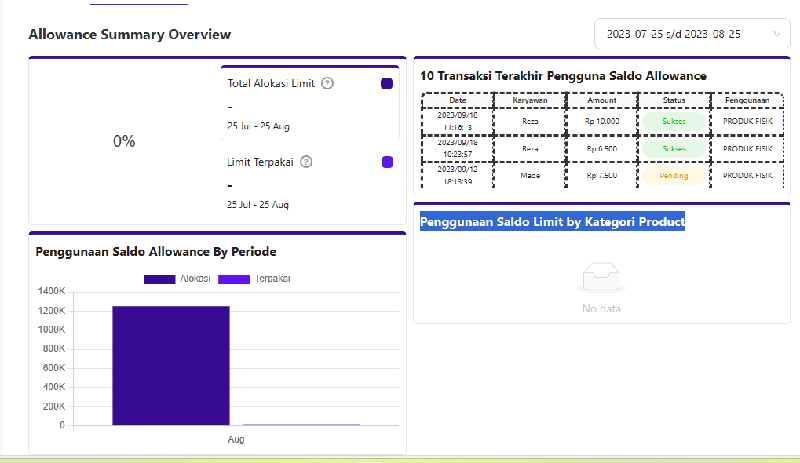Click the Date column header
The width and height of the screenshot is (800, 463).
coord(457,100)
